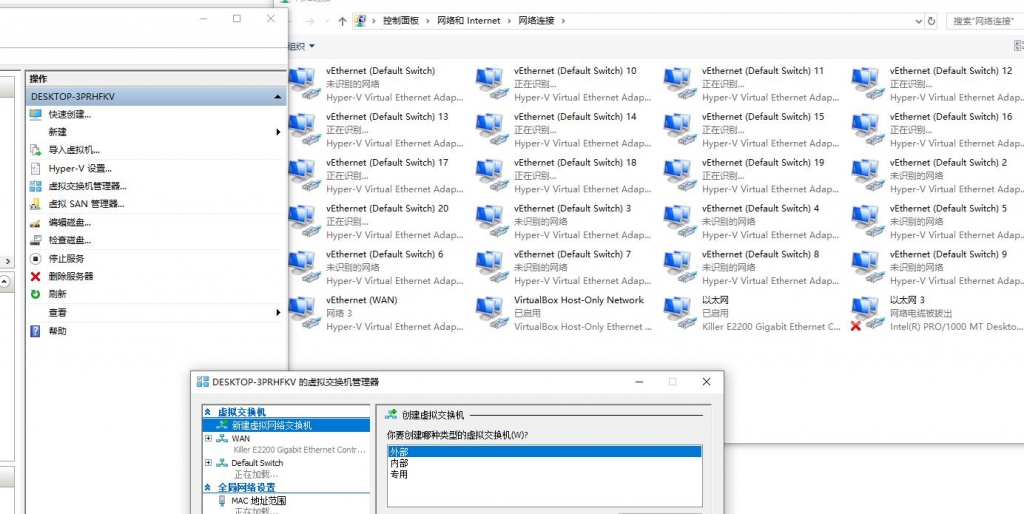1024x514 pixels.
Task: Select vEthernet (Default Switch) 7 adapter icon
Action: (490, 266)
